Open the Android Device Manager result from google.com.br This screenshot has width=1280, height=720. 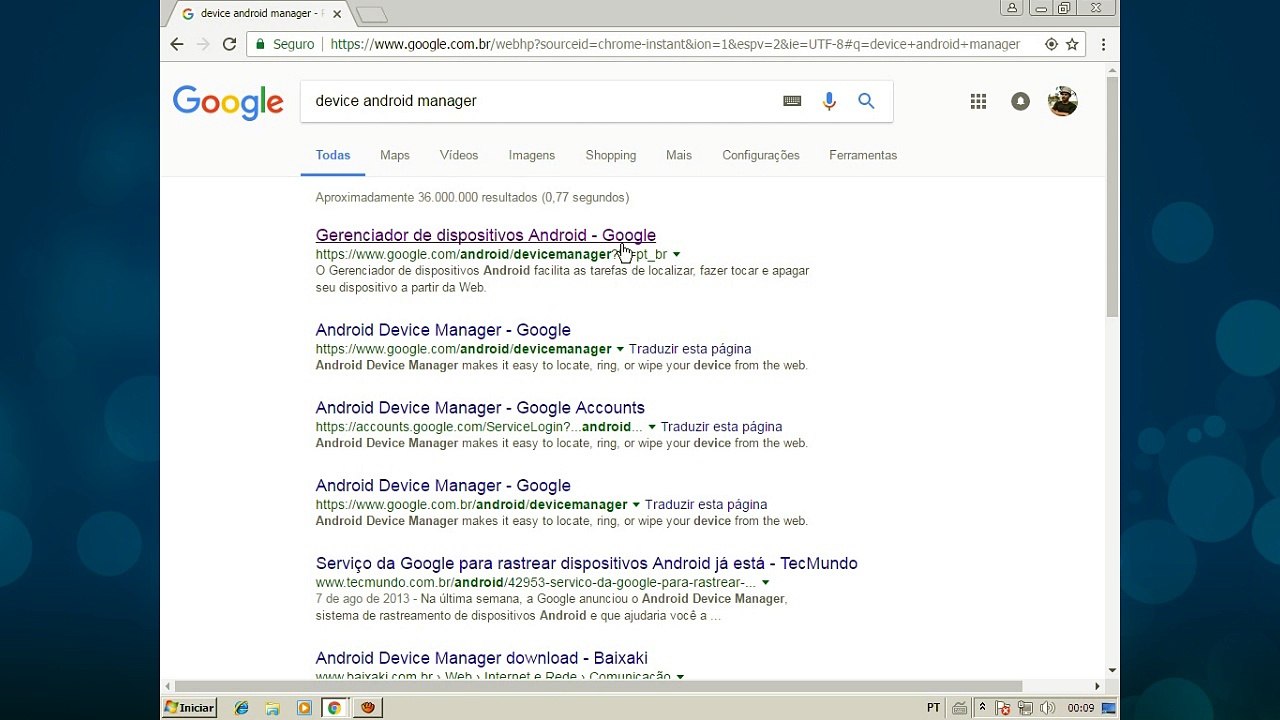click(x=443, y=485)
